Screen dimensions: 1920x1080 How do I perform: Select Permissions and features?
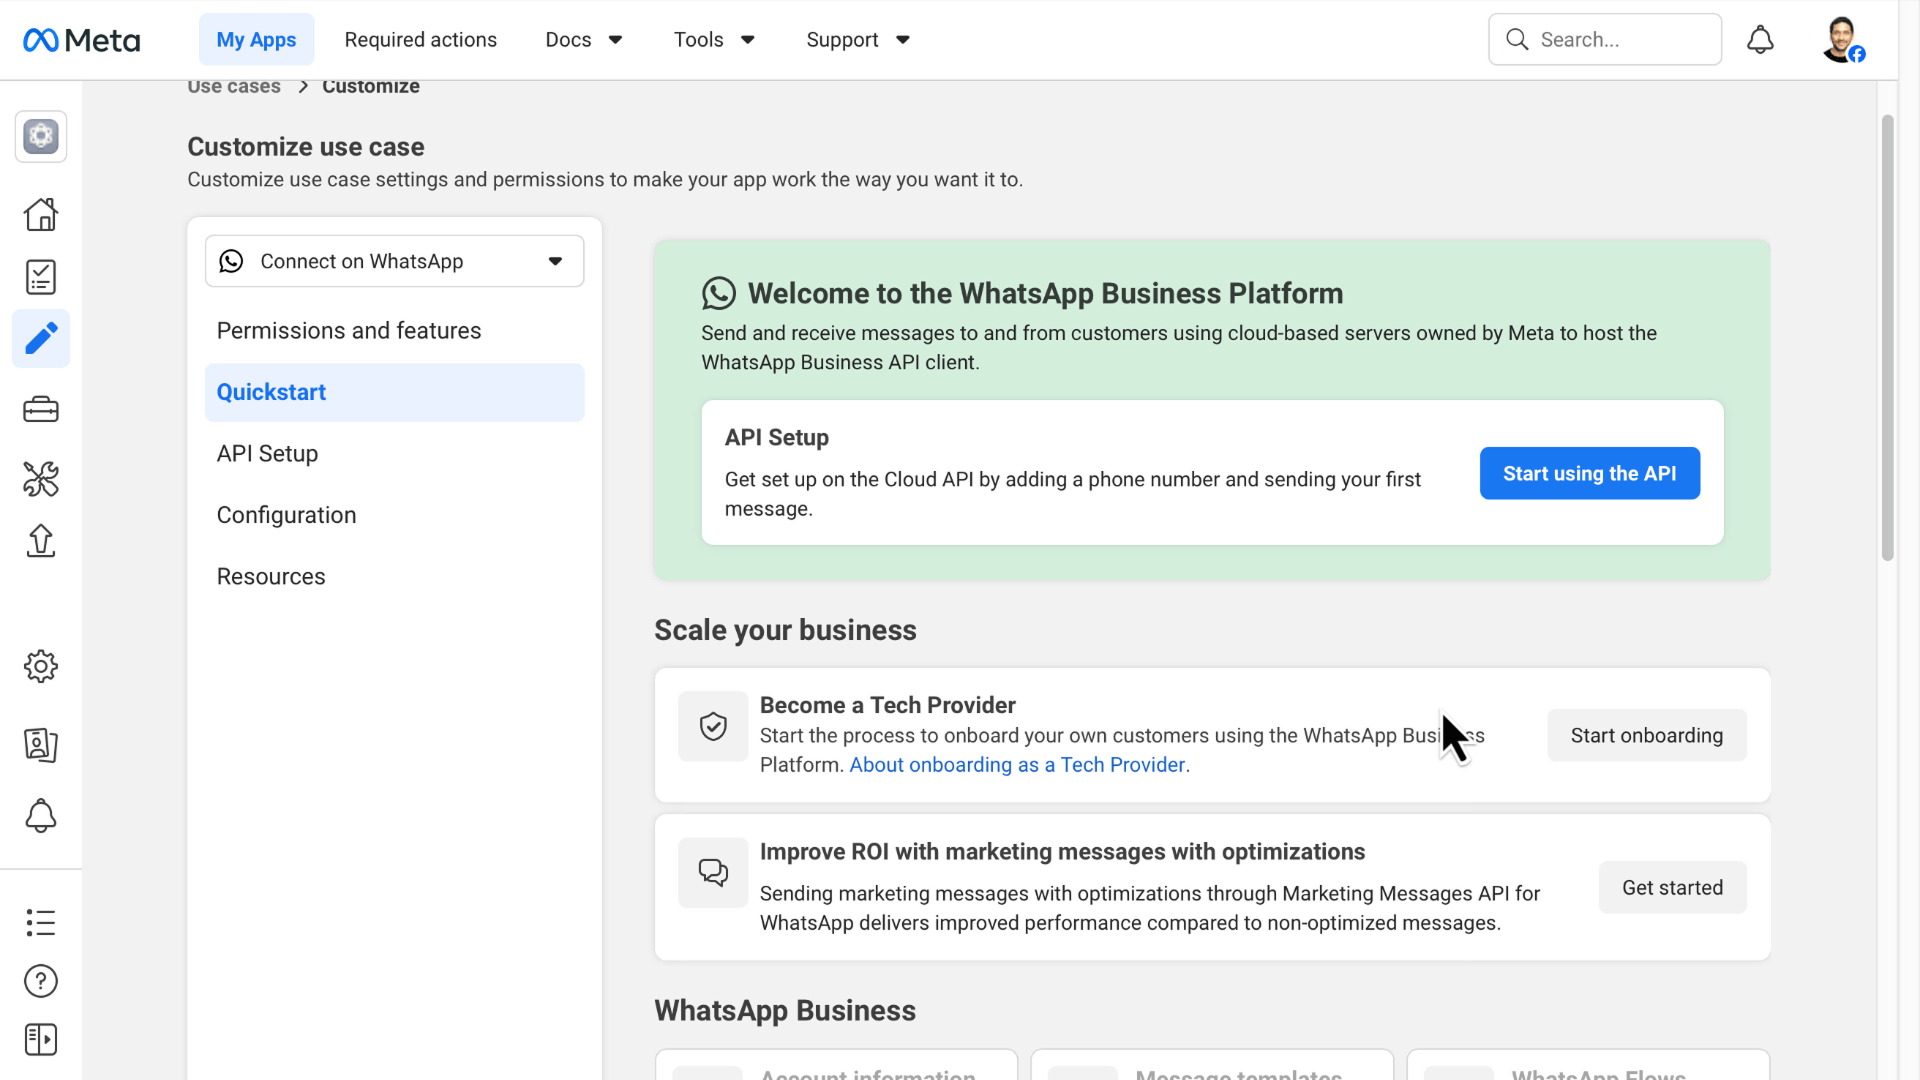(395, 331)
